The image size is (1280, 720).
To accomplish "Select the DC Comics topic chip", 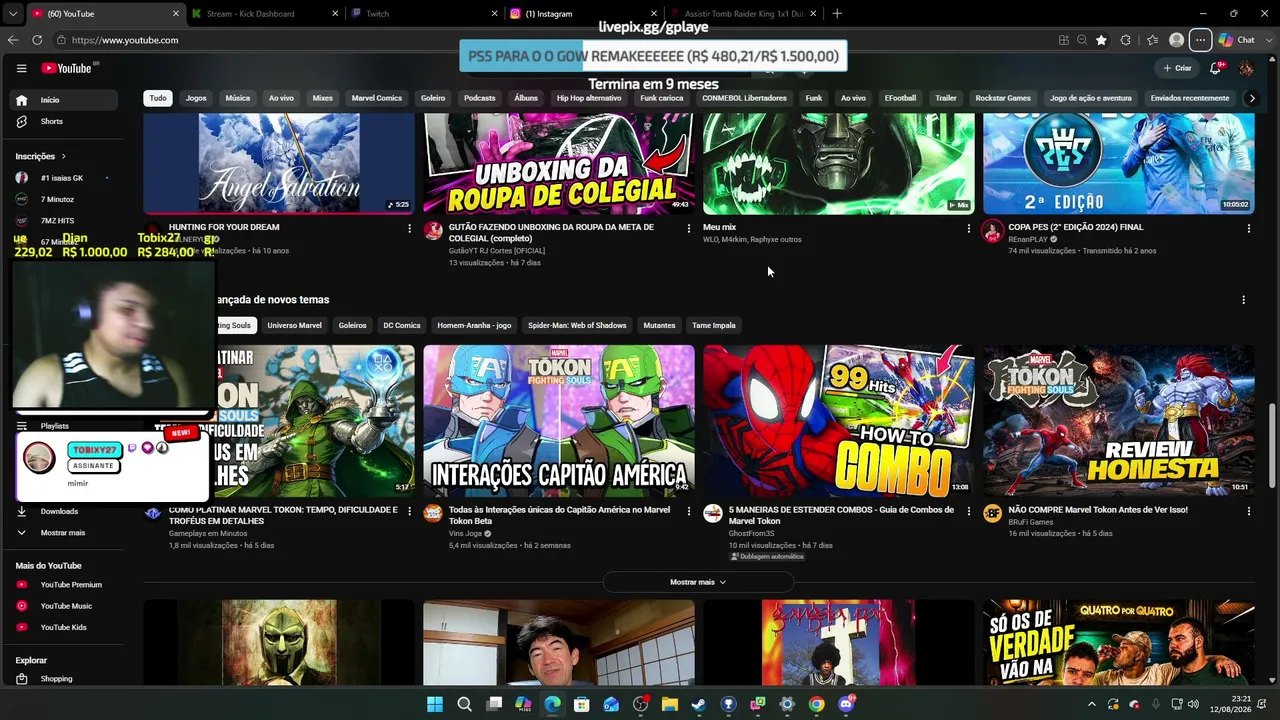I will [402, 325].
